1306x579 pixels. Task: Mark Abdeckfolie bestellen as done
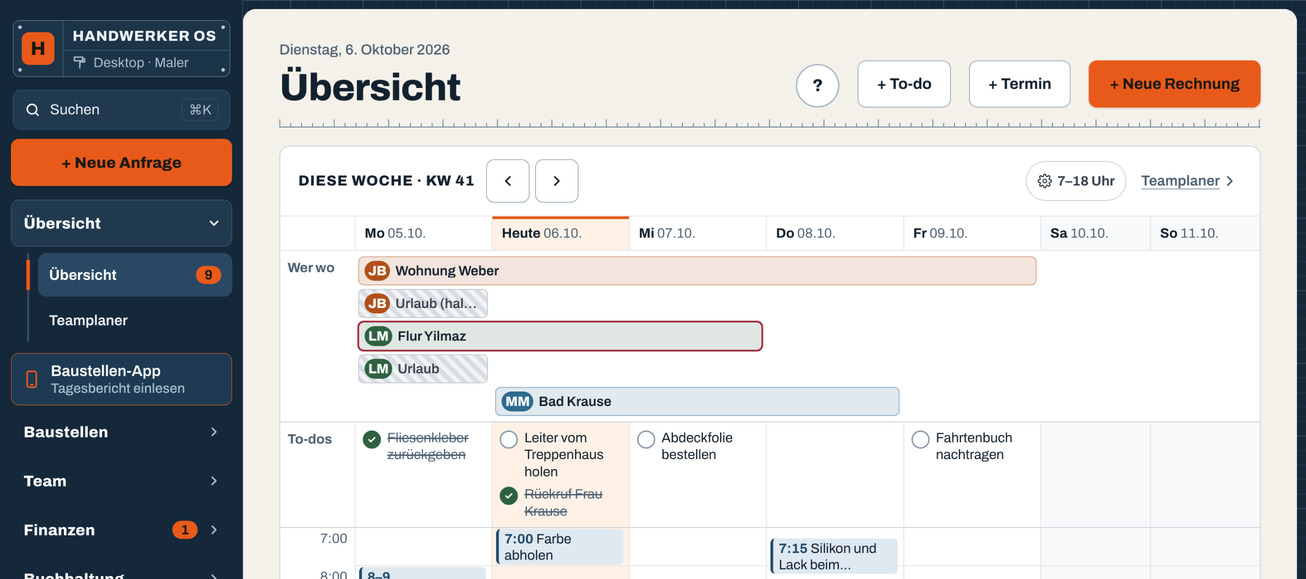click(646, 439)
